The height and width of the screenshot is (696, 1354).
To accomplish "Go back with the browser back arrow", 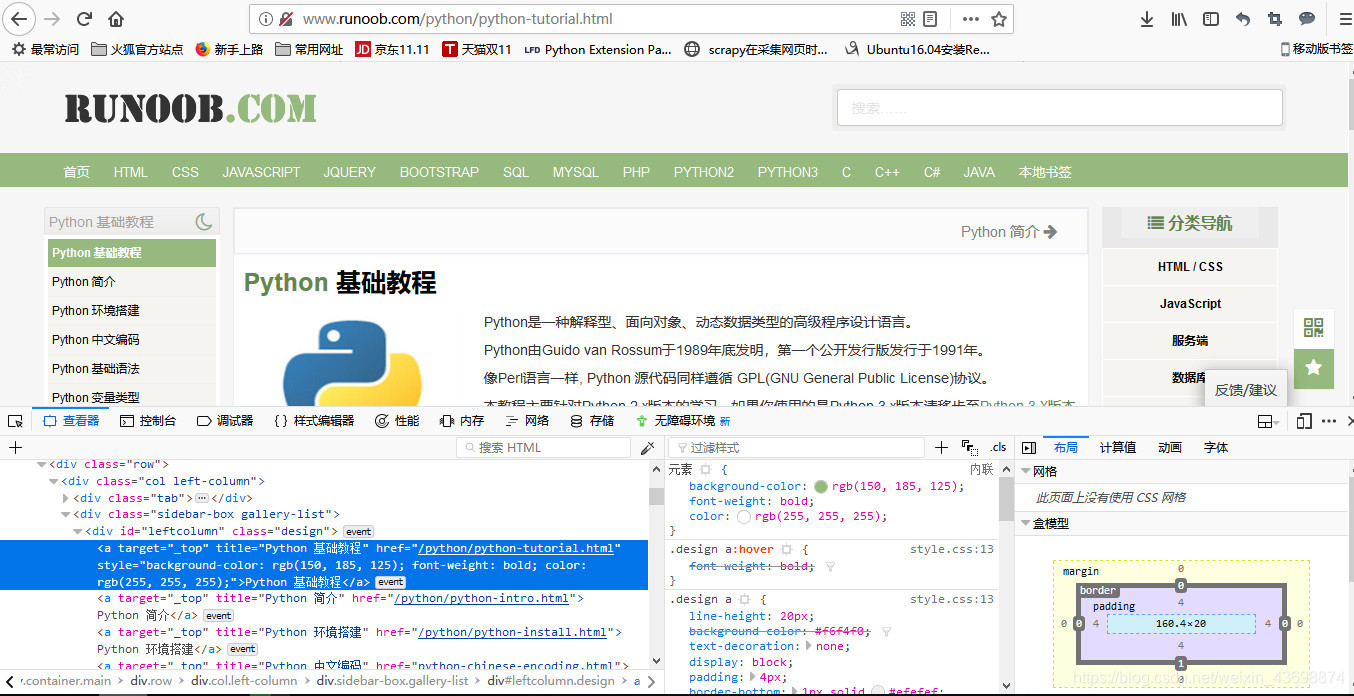I will coord(20,18).
